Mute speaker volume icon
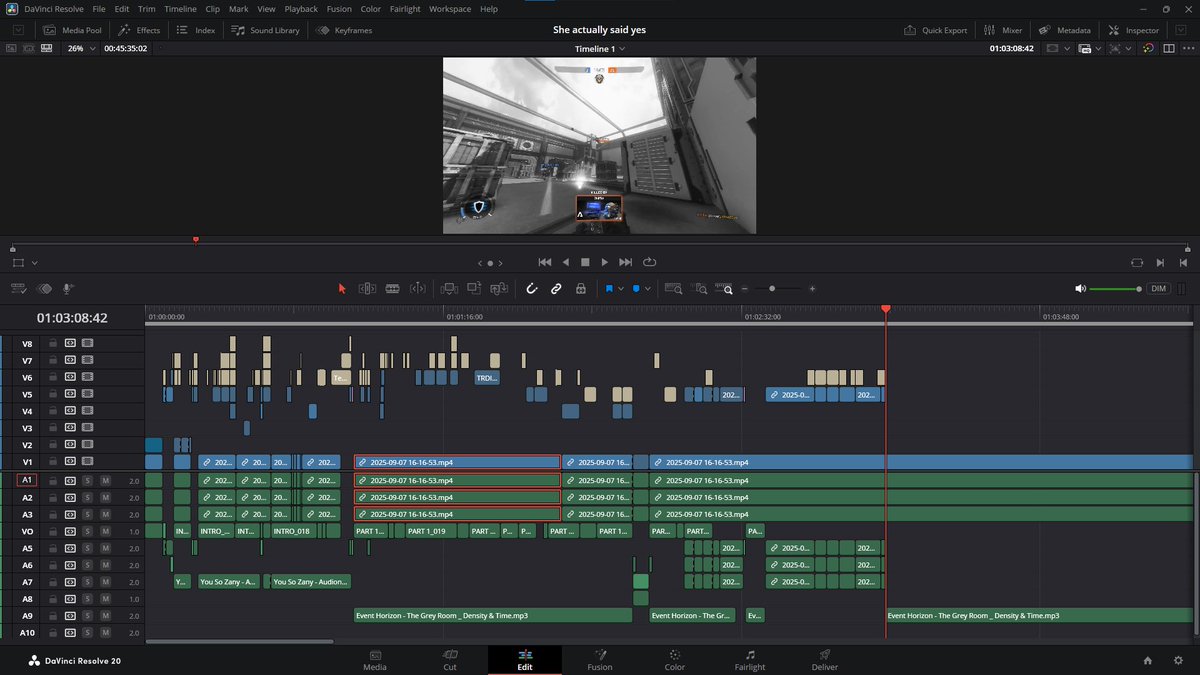Viewport: 1200px width, 675px height. (x=1080, y=288)
